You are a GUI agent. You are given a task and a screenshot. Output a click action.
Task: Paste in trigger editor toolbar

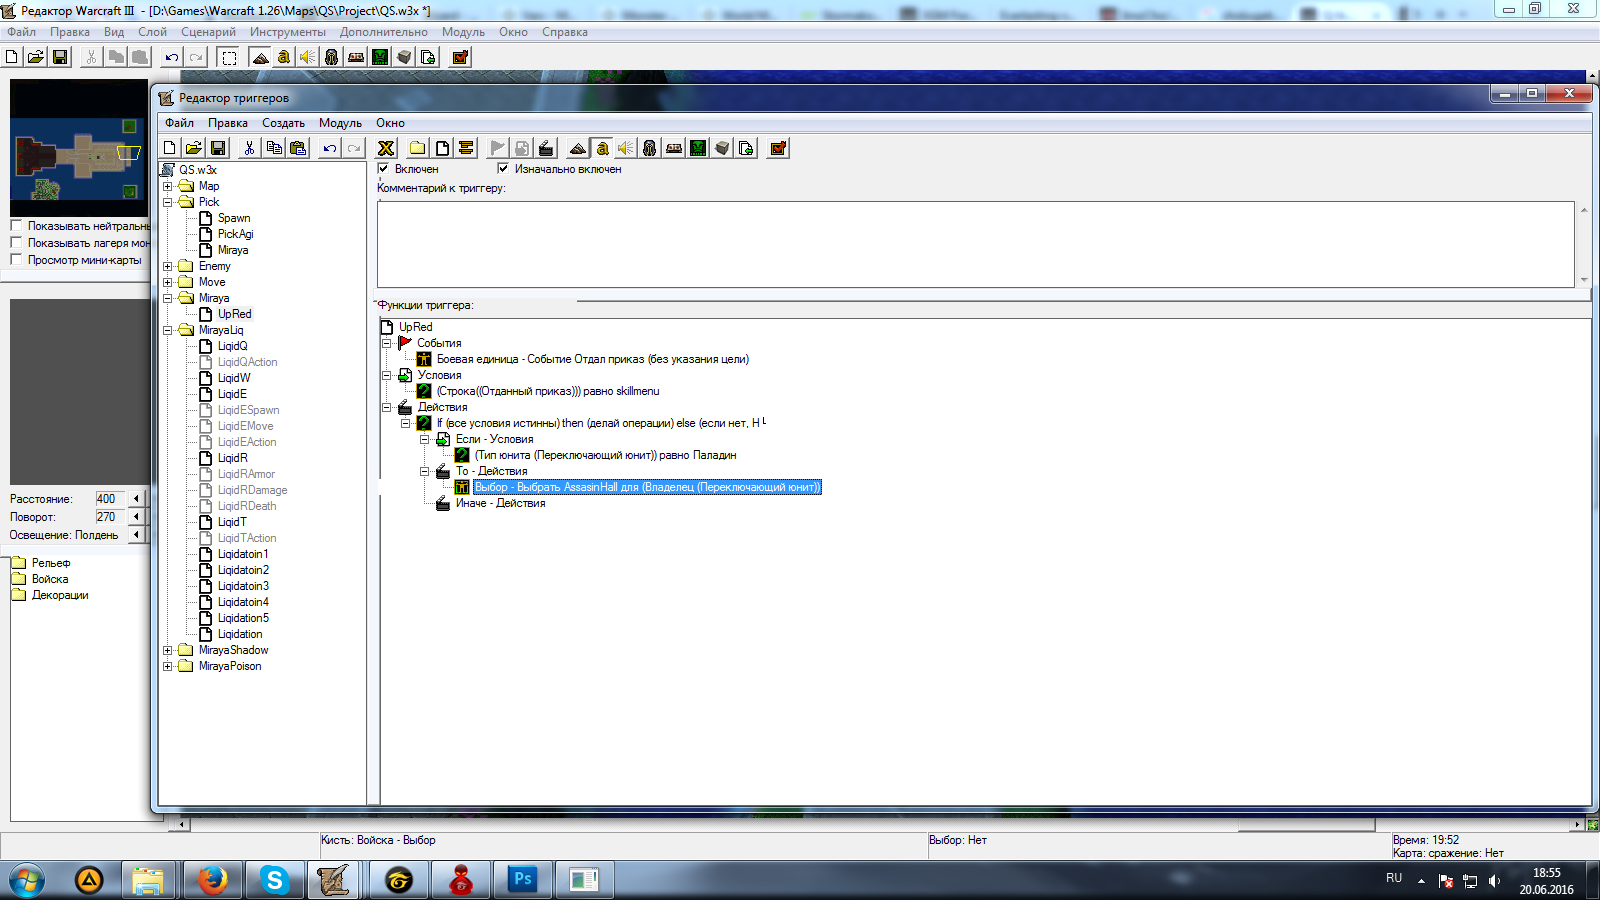tap(298, 148)
